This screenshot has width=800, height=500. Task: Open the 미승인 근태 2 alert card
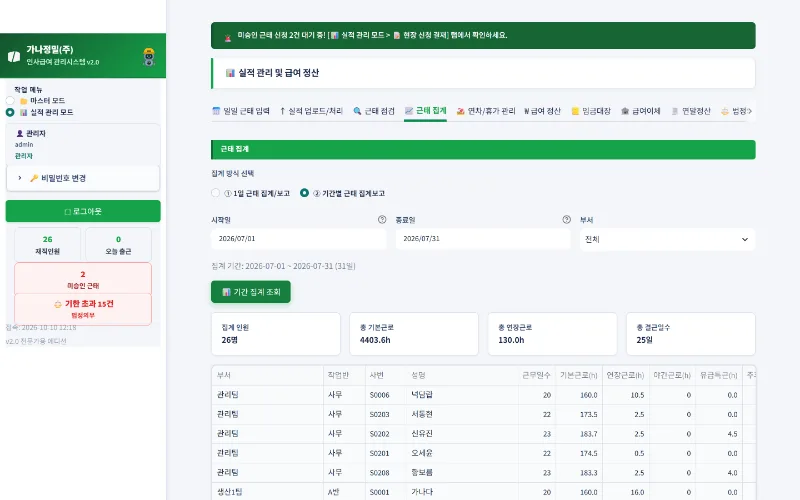click(x=83, y=279)
